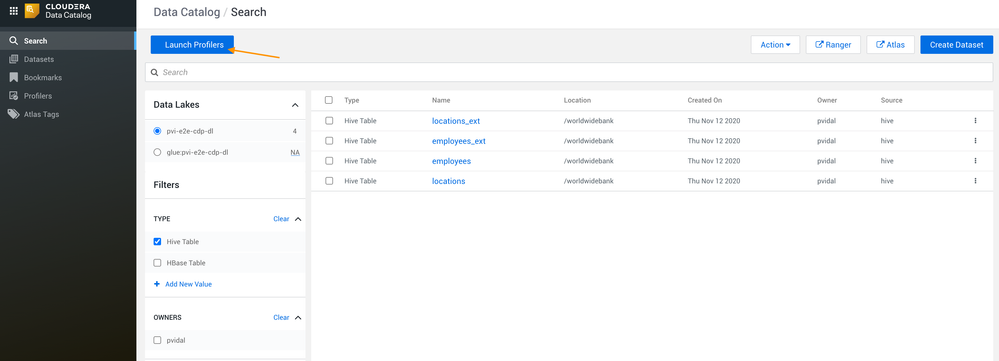This screenshot has width=999, height=361.
Task: Click the Type column header
Action: tap(352, 101)
